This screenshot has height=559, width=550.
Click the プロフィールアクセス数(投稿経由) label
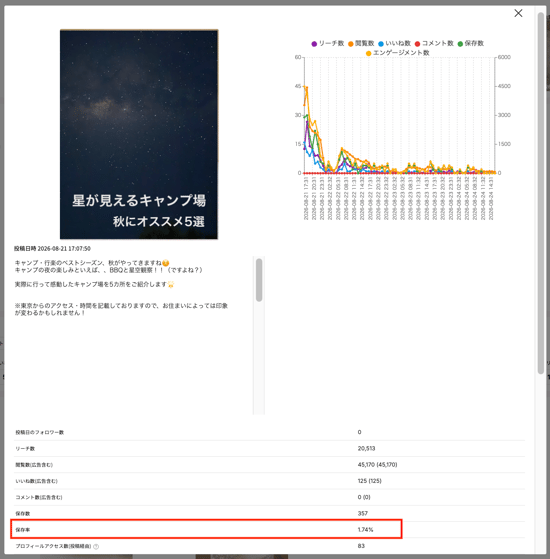click(x=53, y=546)
